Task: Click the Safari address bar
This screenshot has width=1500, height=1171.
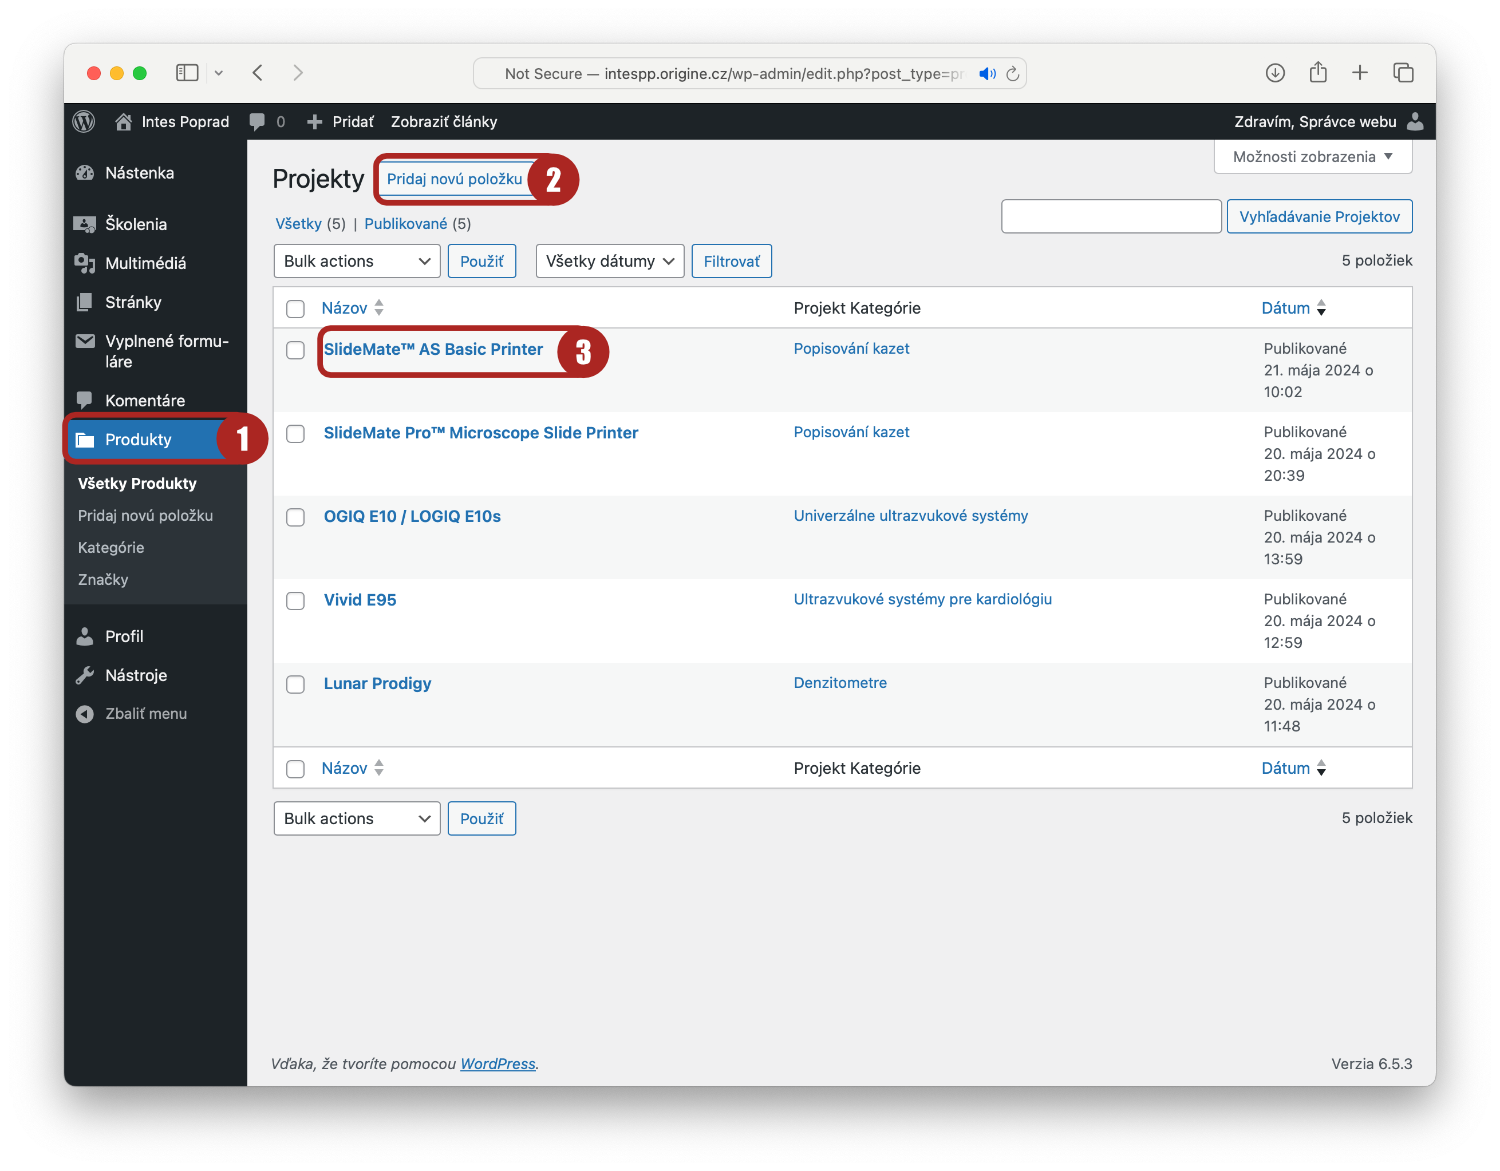Action: (x=750, y=74)
